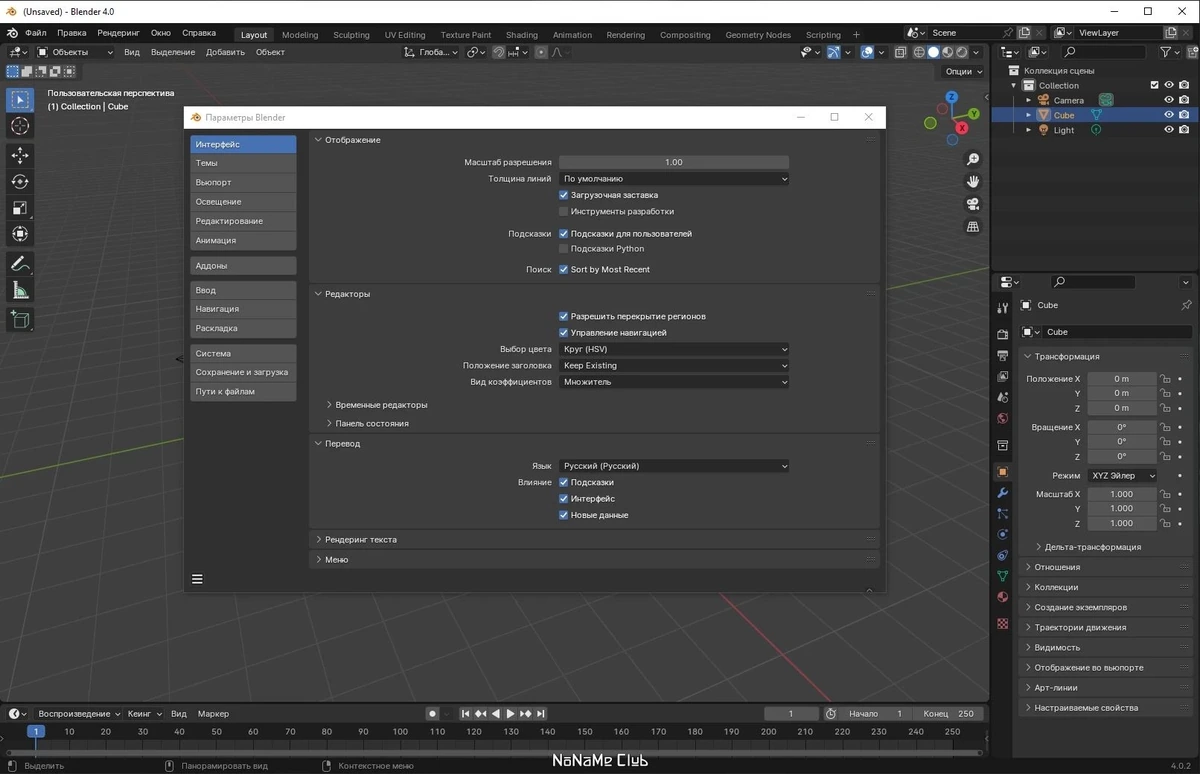
Task: Click the Положение X value field
Action: point(1121,379)
